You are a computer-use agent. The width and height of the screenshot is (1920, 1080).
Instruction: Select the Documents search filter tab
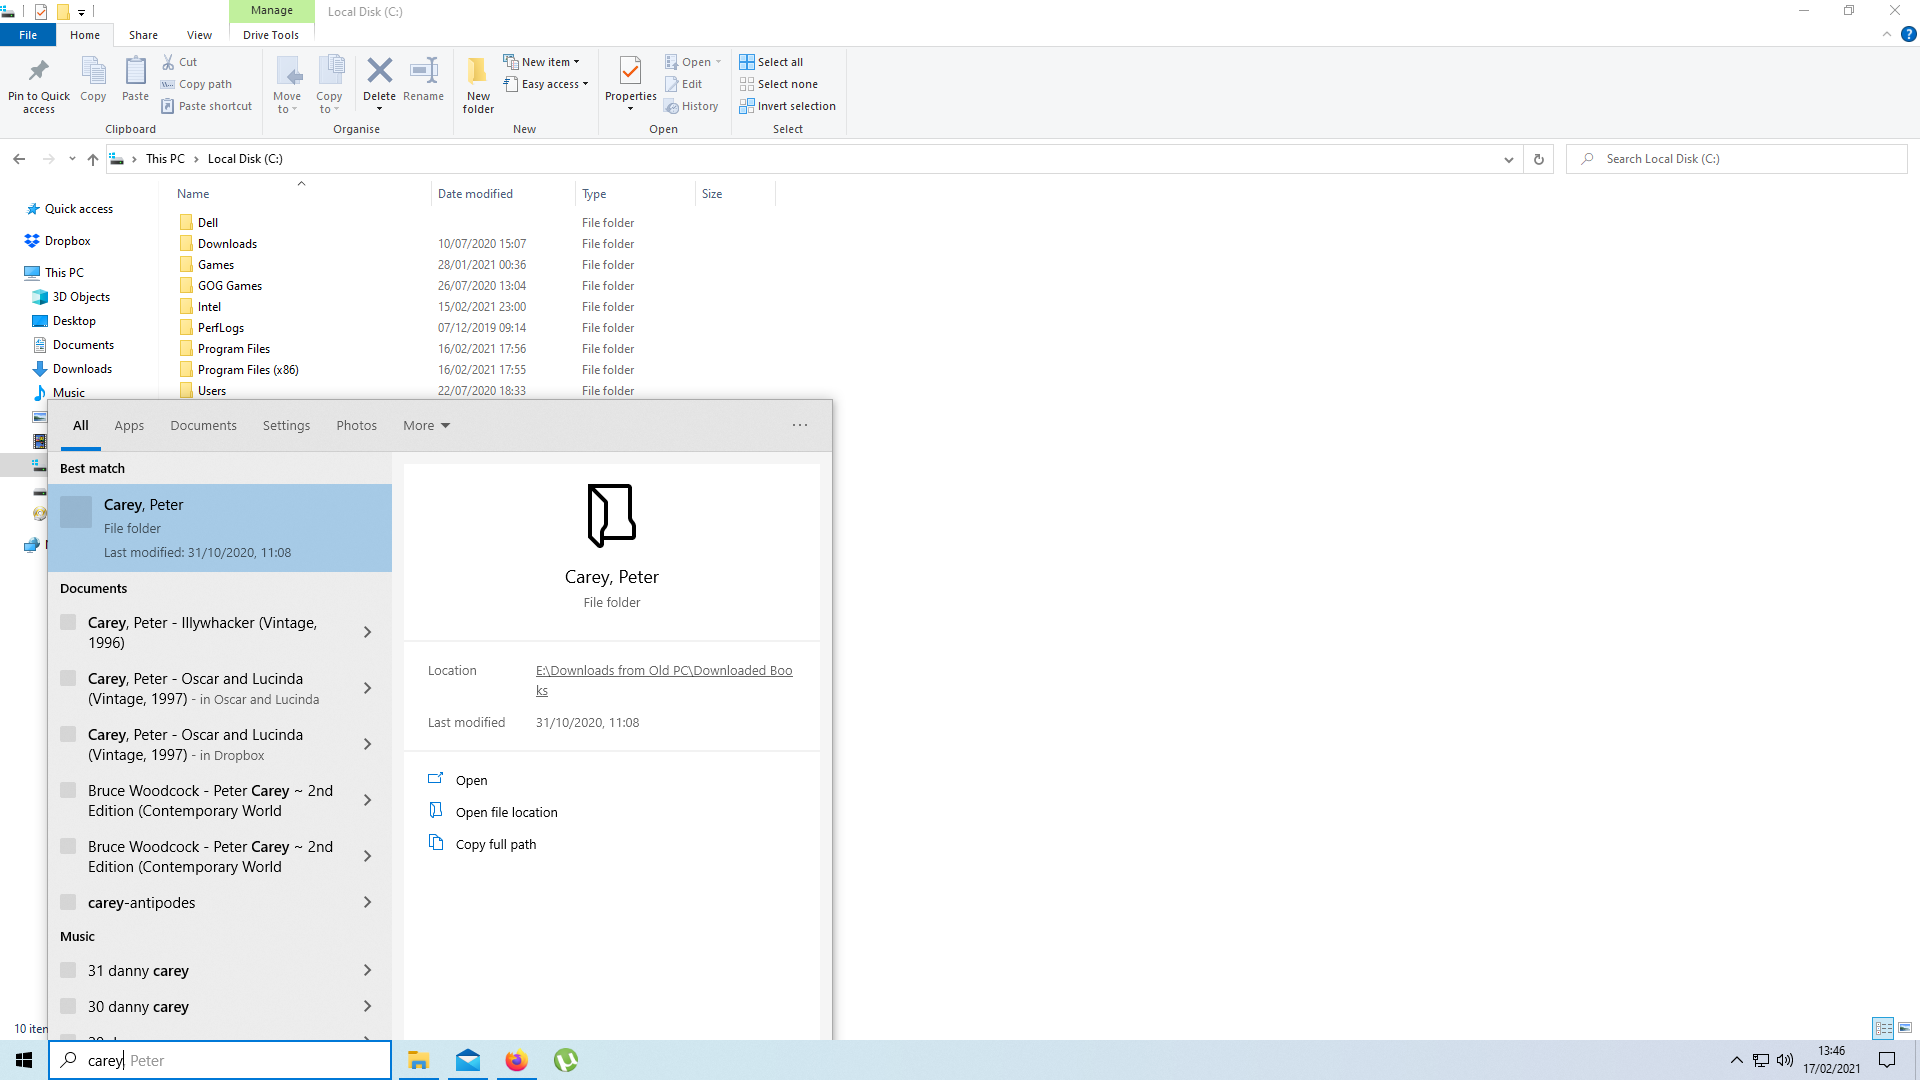(203, 425)
